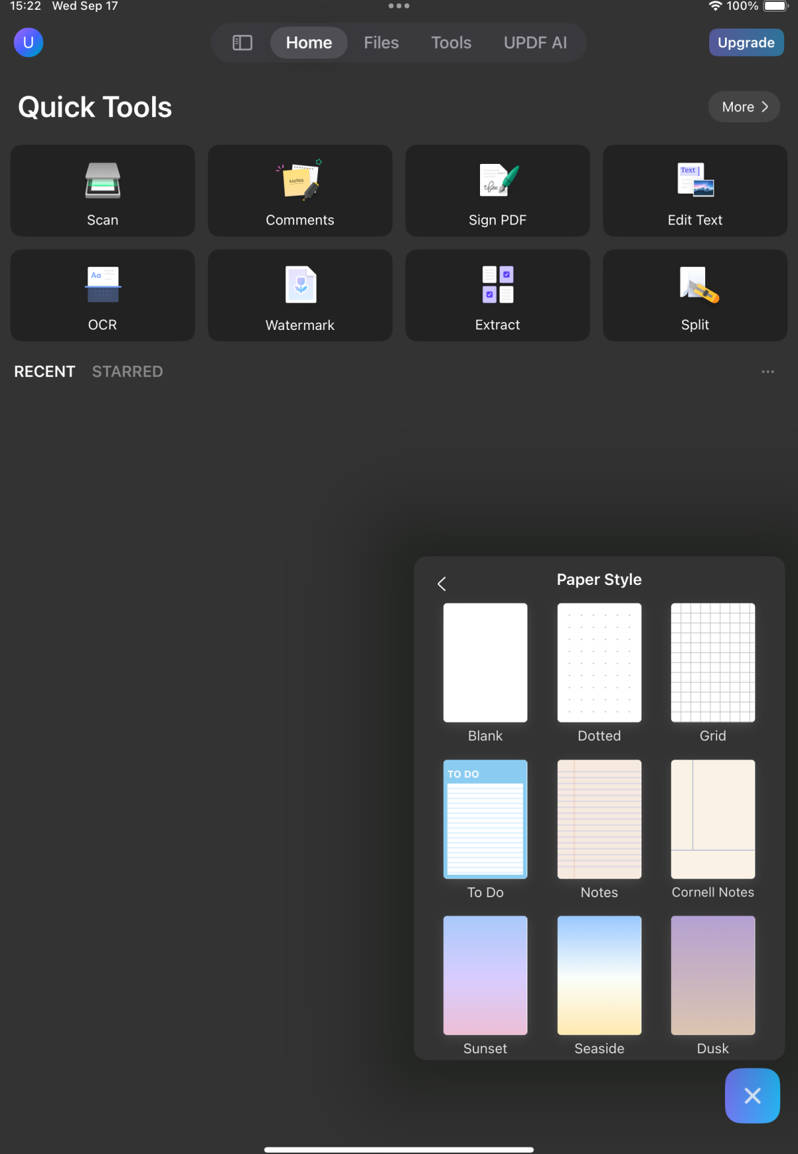
Task: Open the Sign PDF tool
Action: (x=498, y=191)
